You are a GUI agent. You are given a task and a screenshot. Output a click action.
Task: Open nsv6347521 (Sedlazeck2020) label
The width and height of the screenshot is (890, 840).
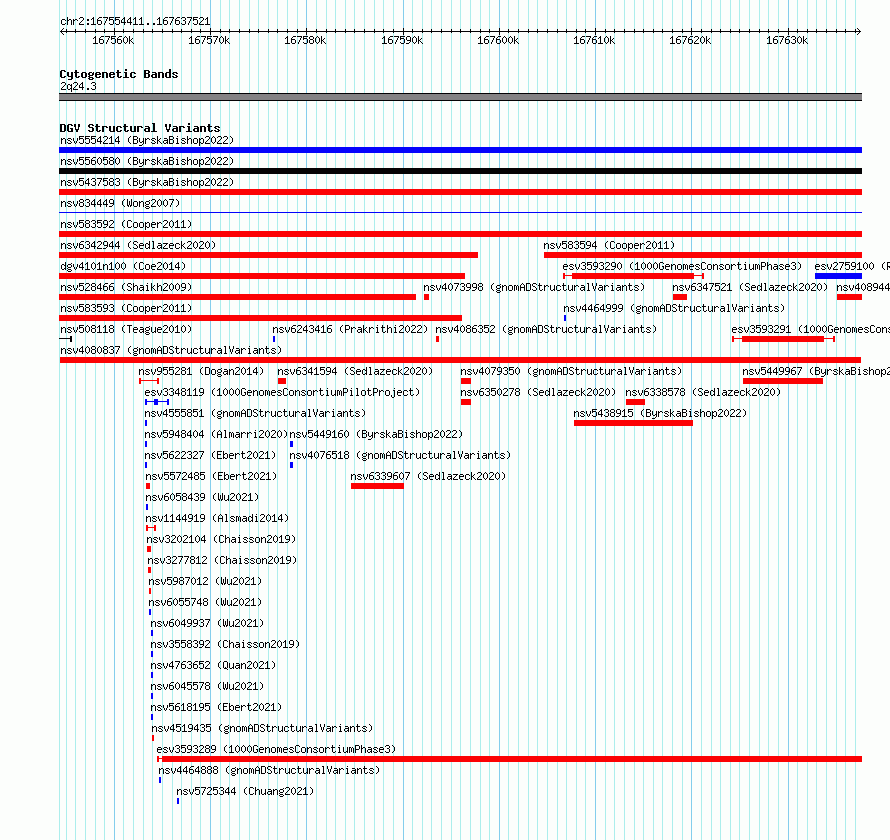tap(750, 287)
